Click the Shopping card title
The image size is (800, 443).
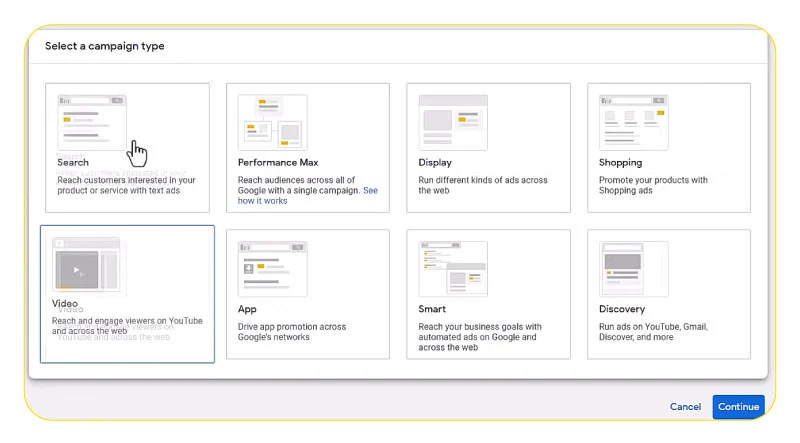pyautogui.click(x=620, y=162)
